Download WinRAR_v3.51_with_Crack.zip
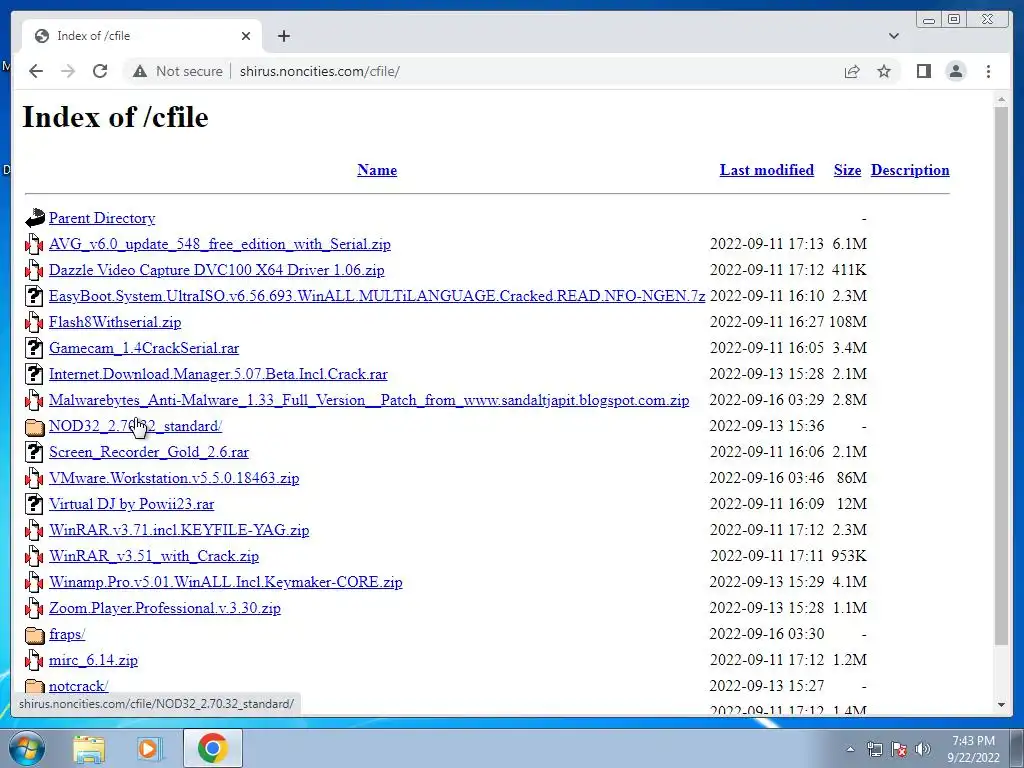1024x768 pixels. coord(153,556)
